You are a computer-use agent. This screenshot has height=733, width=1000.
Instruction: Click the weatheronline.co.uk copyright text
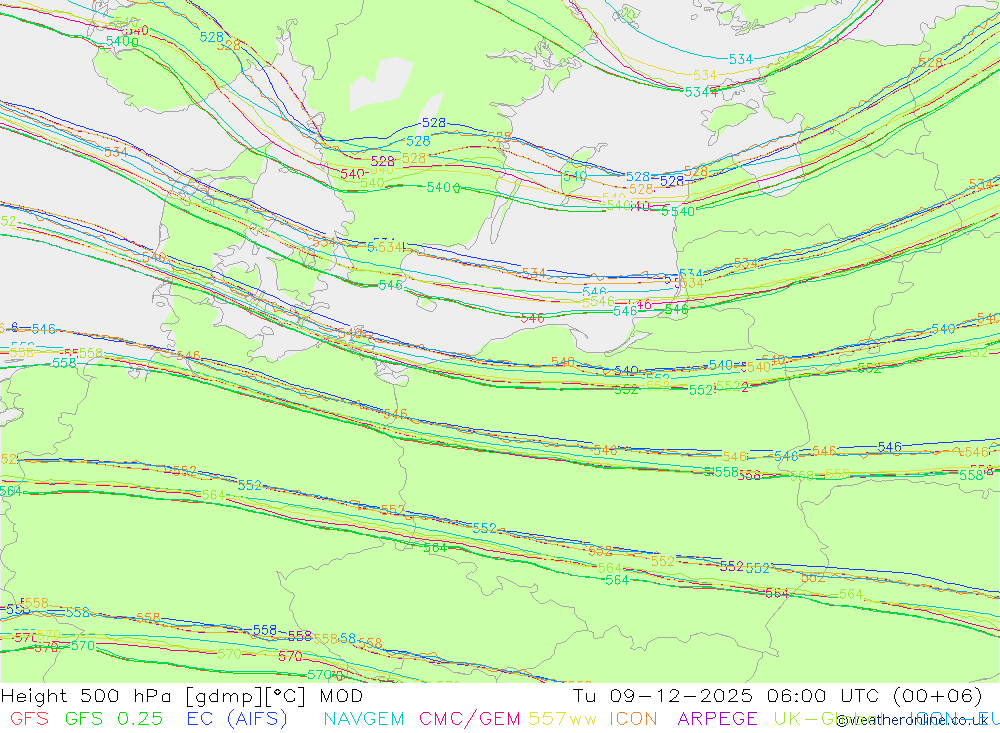pos(912,721)
